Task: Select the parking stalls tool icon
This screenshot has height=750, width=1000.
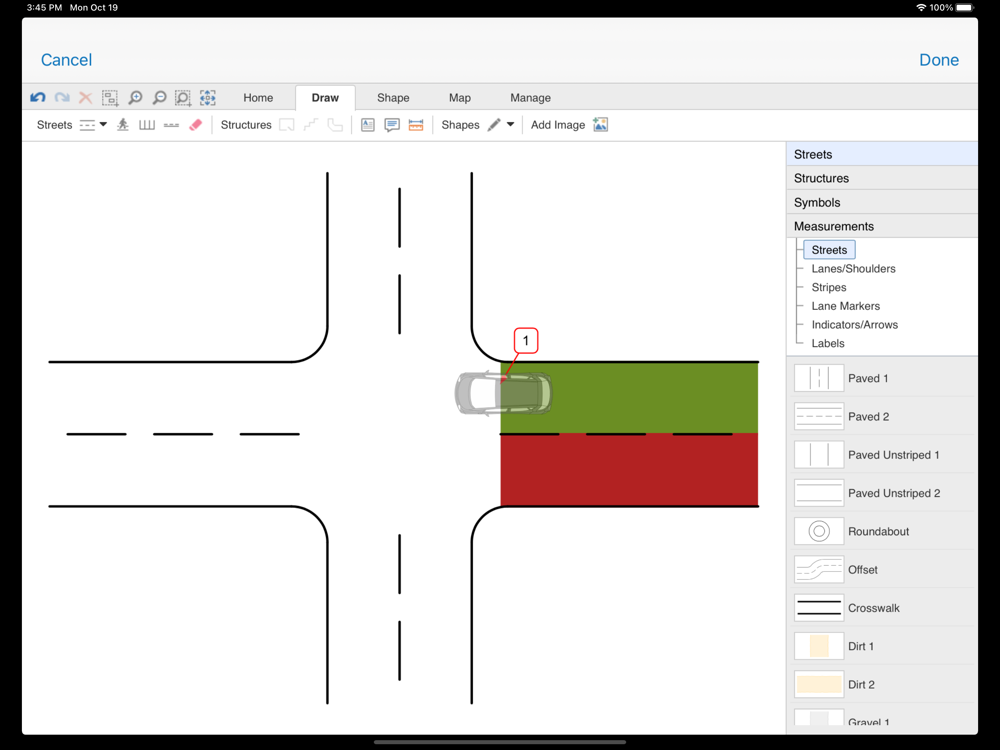Action: (147, 125)
